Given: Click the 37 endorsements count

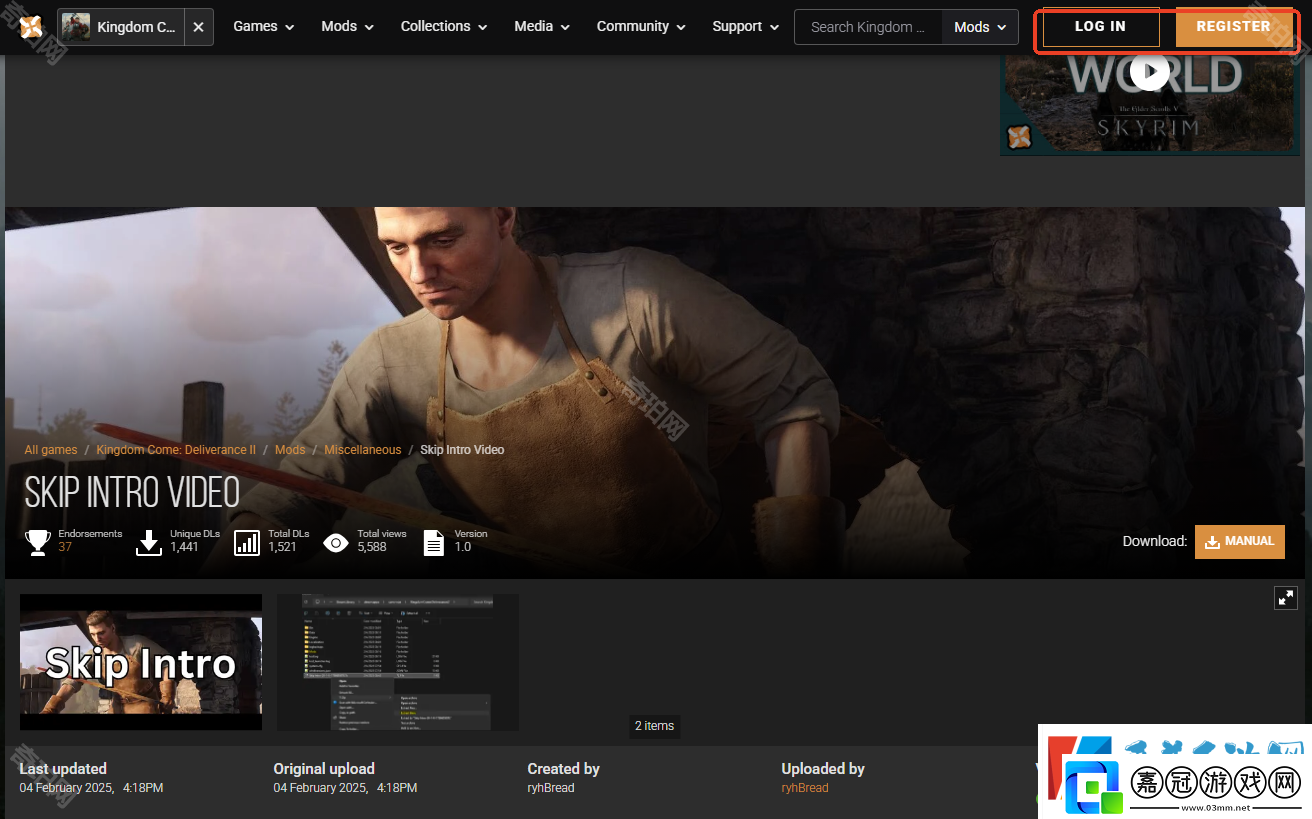Looking at the screenshot, I should (x=65, y=547).
